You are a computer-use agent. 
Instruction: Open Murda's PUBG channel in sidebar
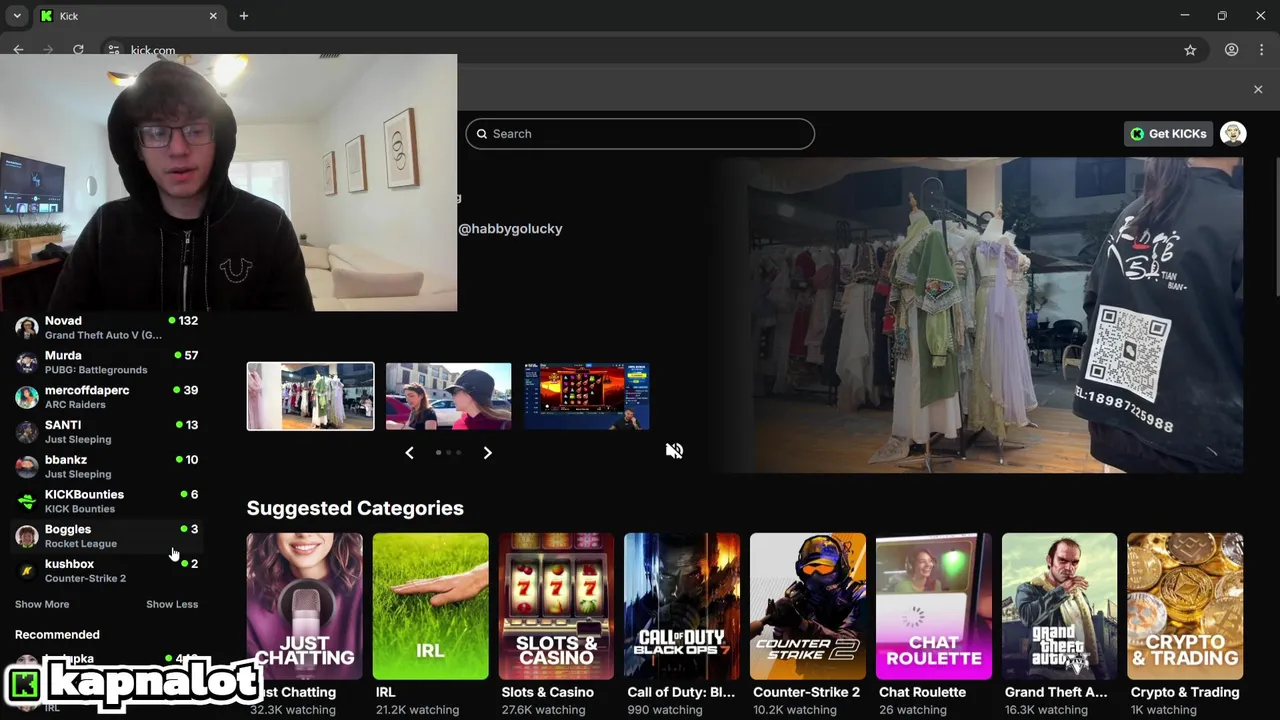[x=106, y=362]
